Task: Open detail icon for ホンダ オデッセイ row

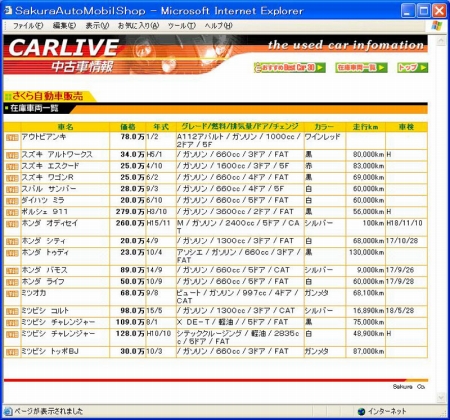Action: point(12,224)
